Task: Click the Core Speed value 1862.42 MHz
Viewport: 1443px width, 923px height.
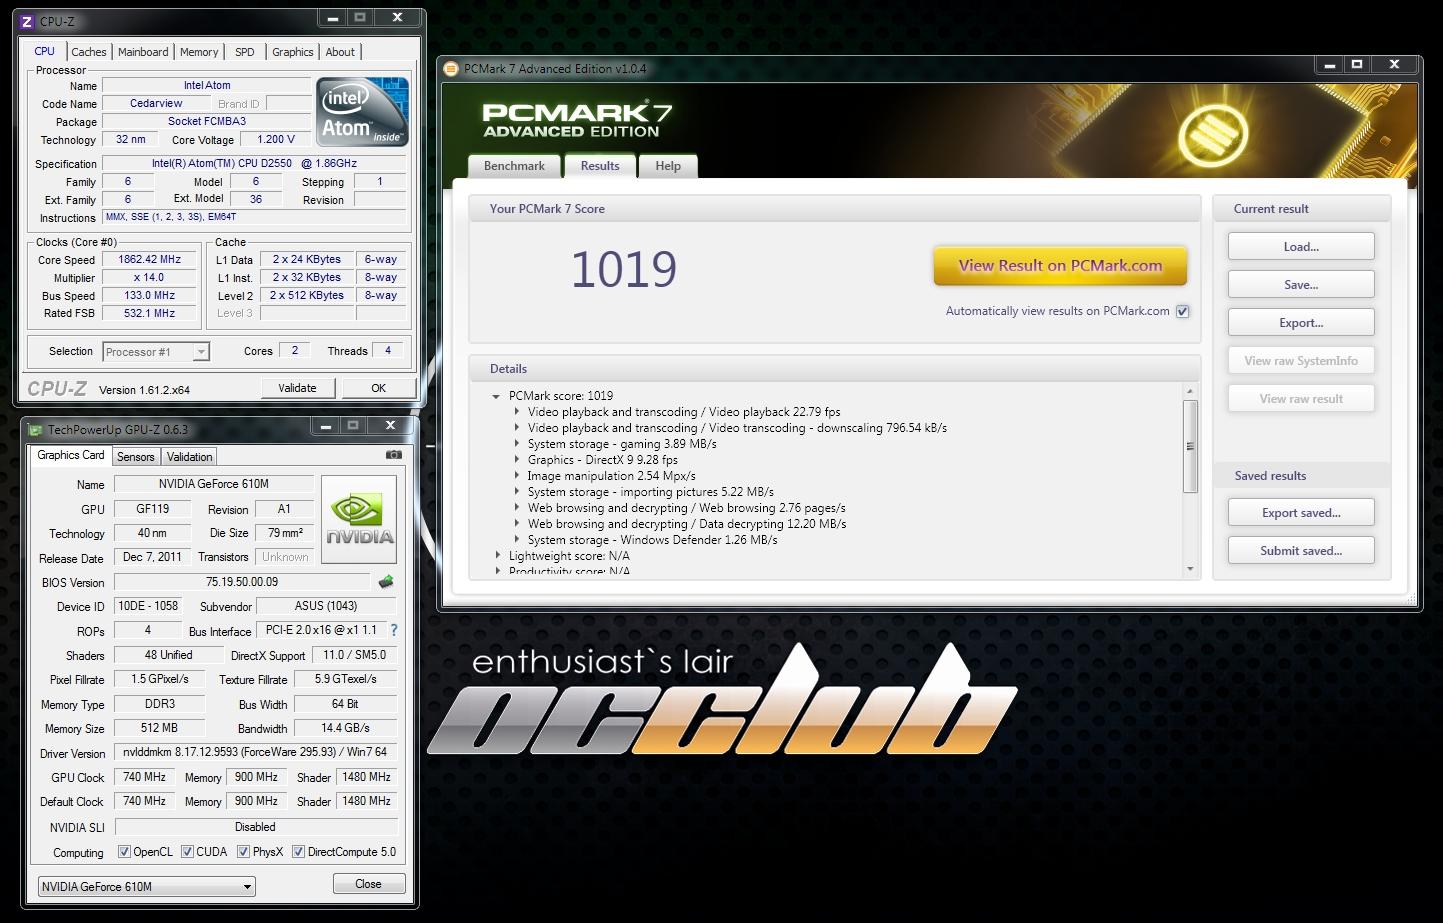Action: [x=149, y=259]
